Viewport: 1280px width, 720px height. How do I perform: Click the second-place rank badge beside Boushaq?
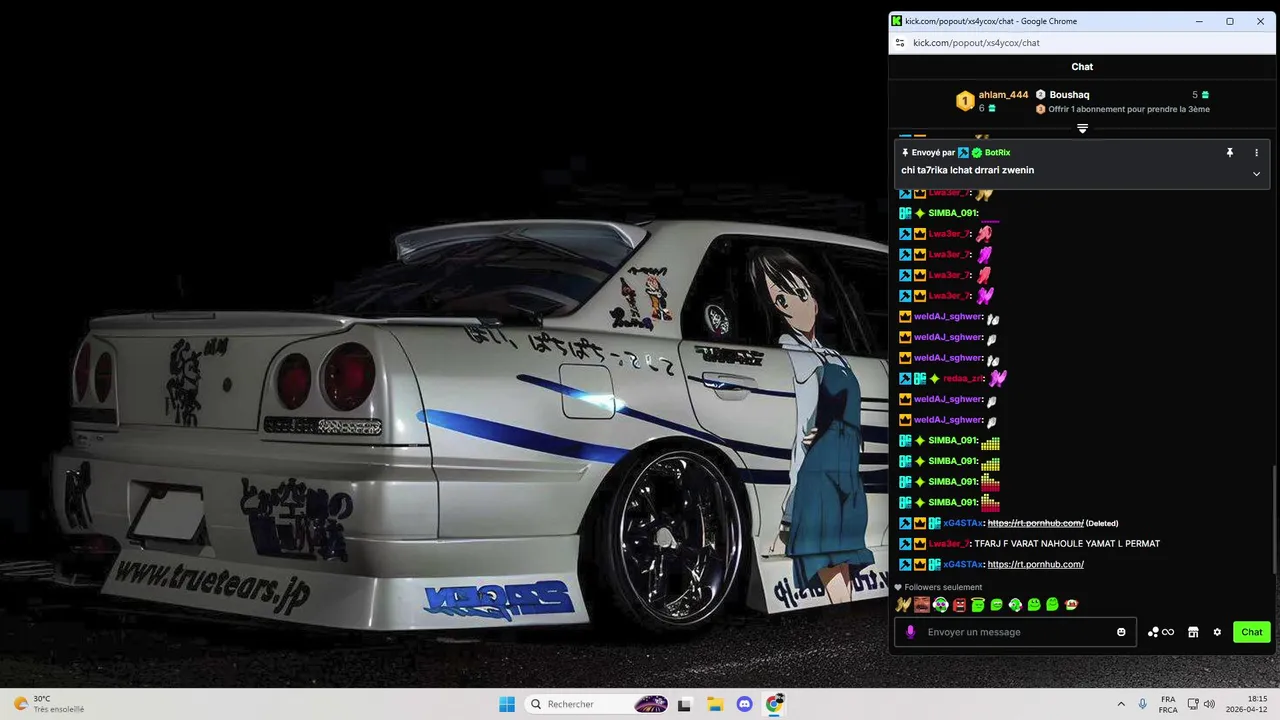click(1040, 95)
